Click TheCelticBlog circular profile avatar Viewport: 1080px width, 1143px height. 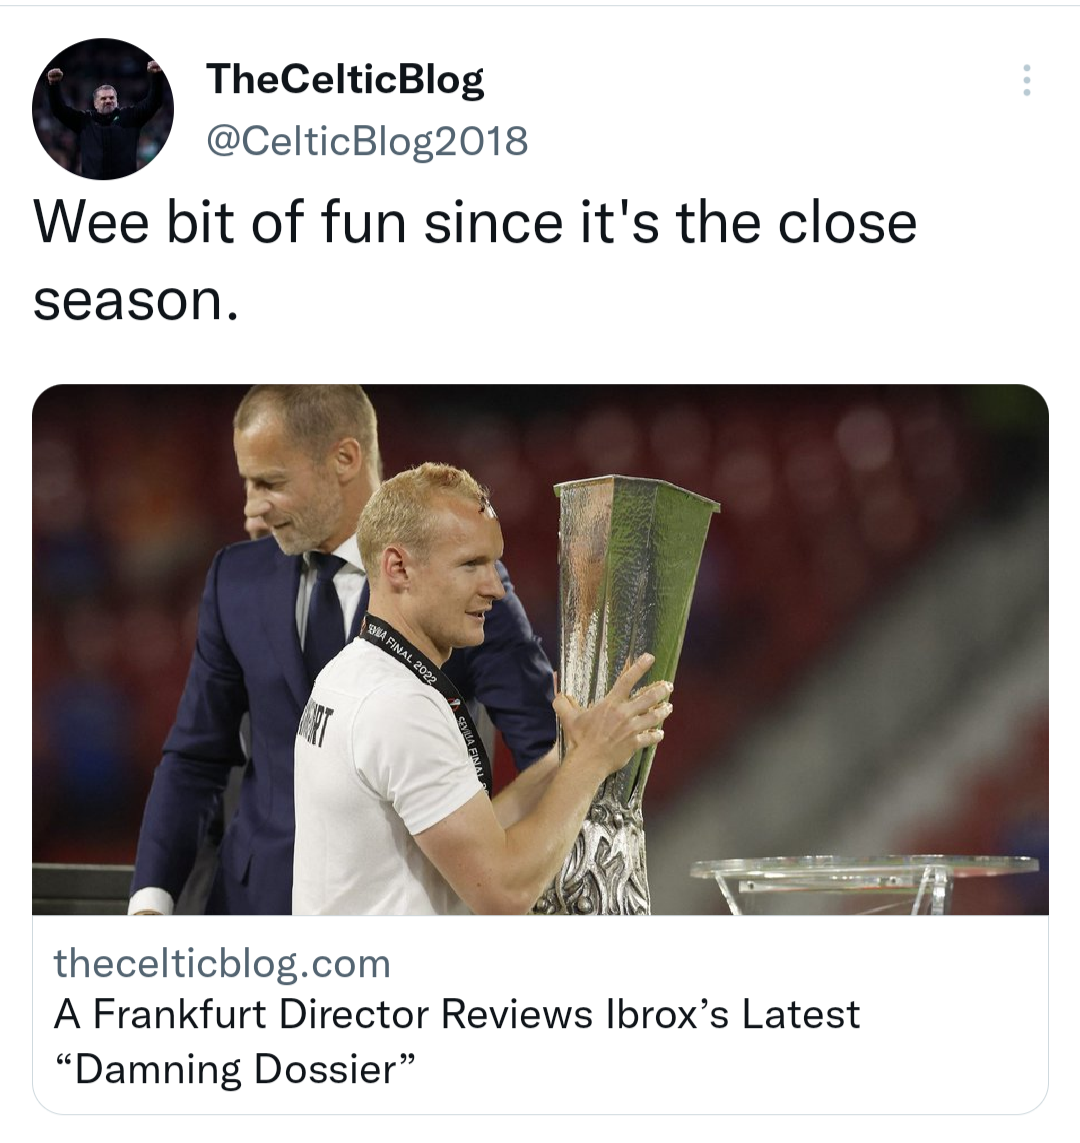point(103,109)
